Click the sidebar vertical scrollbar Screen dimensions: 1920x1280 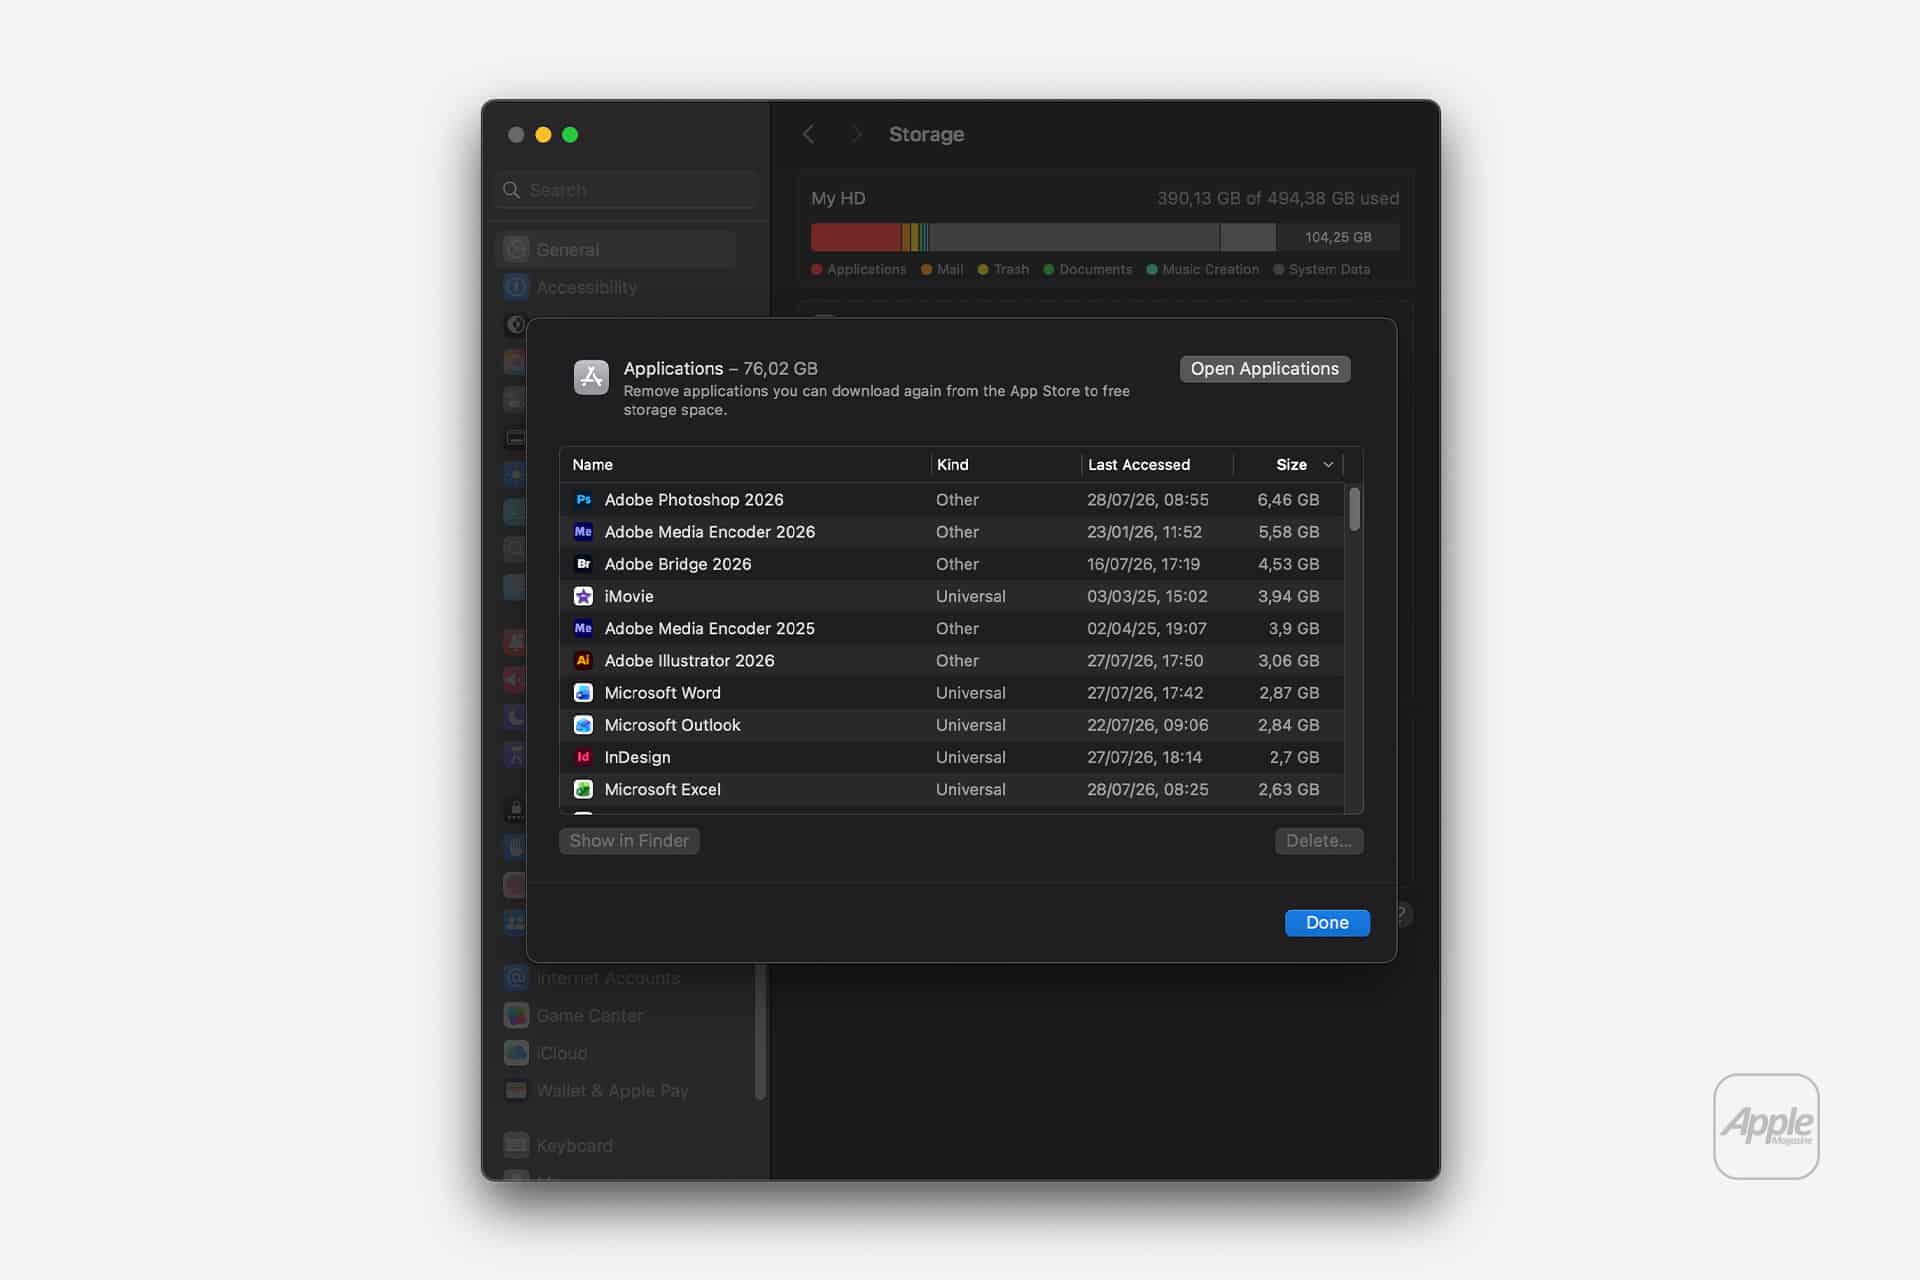tap(760, 1030)
